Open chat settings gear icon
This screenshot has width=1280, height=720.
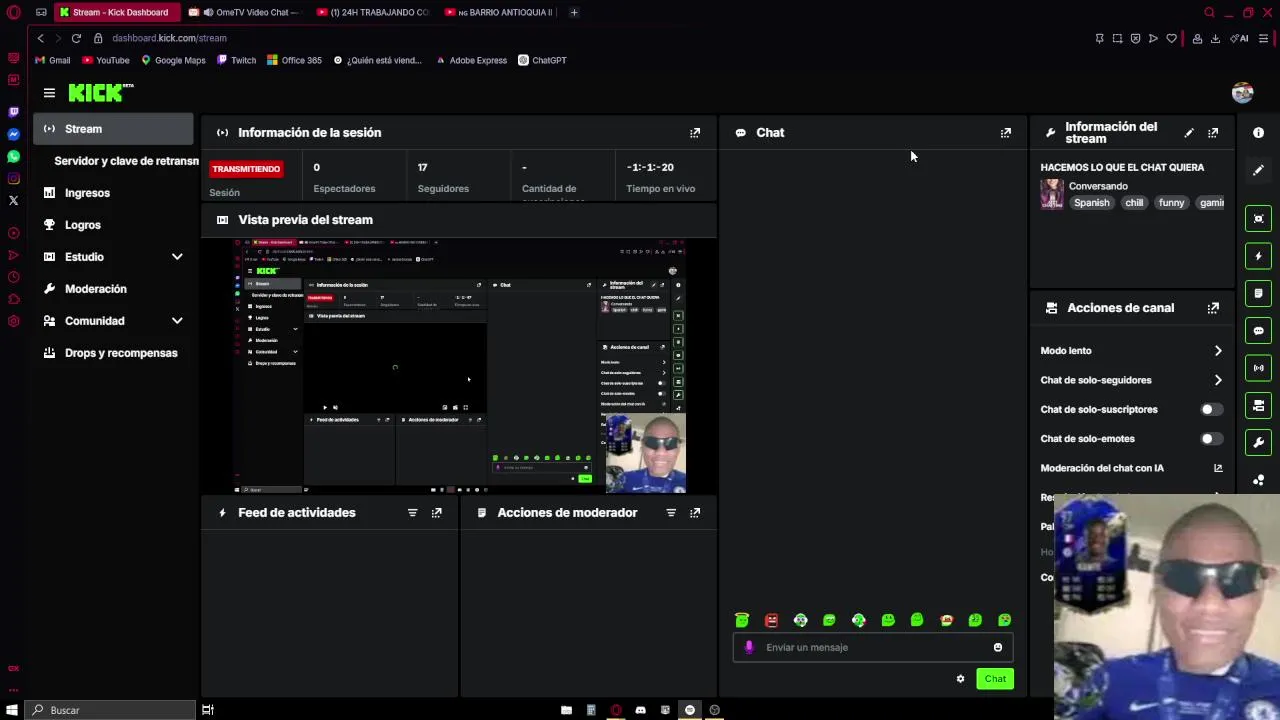tap(960, 679)
